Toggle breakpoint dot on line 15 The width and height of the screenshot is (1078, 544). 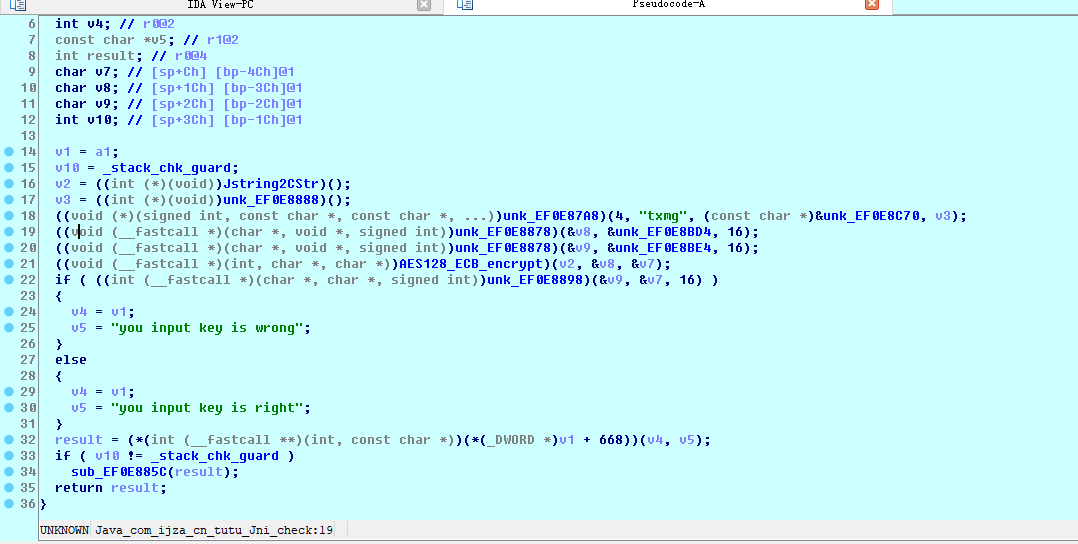[9, 168]
